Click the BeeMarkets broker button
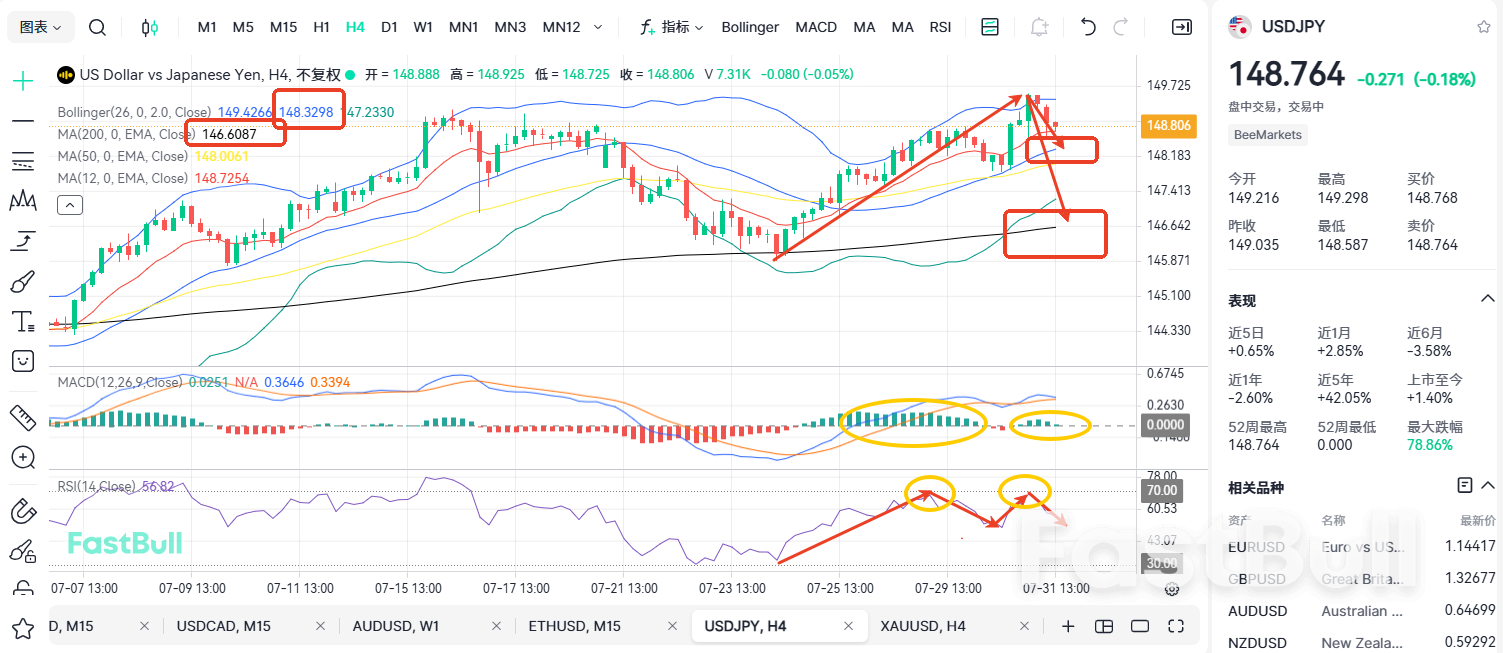Image resolution: width=1503 pixels, height=653 pixels. [1267, 134]
